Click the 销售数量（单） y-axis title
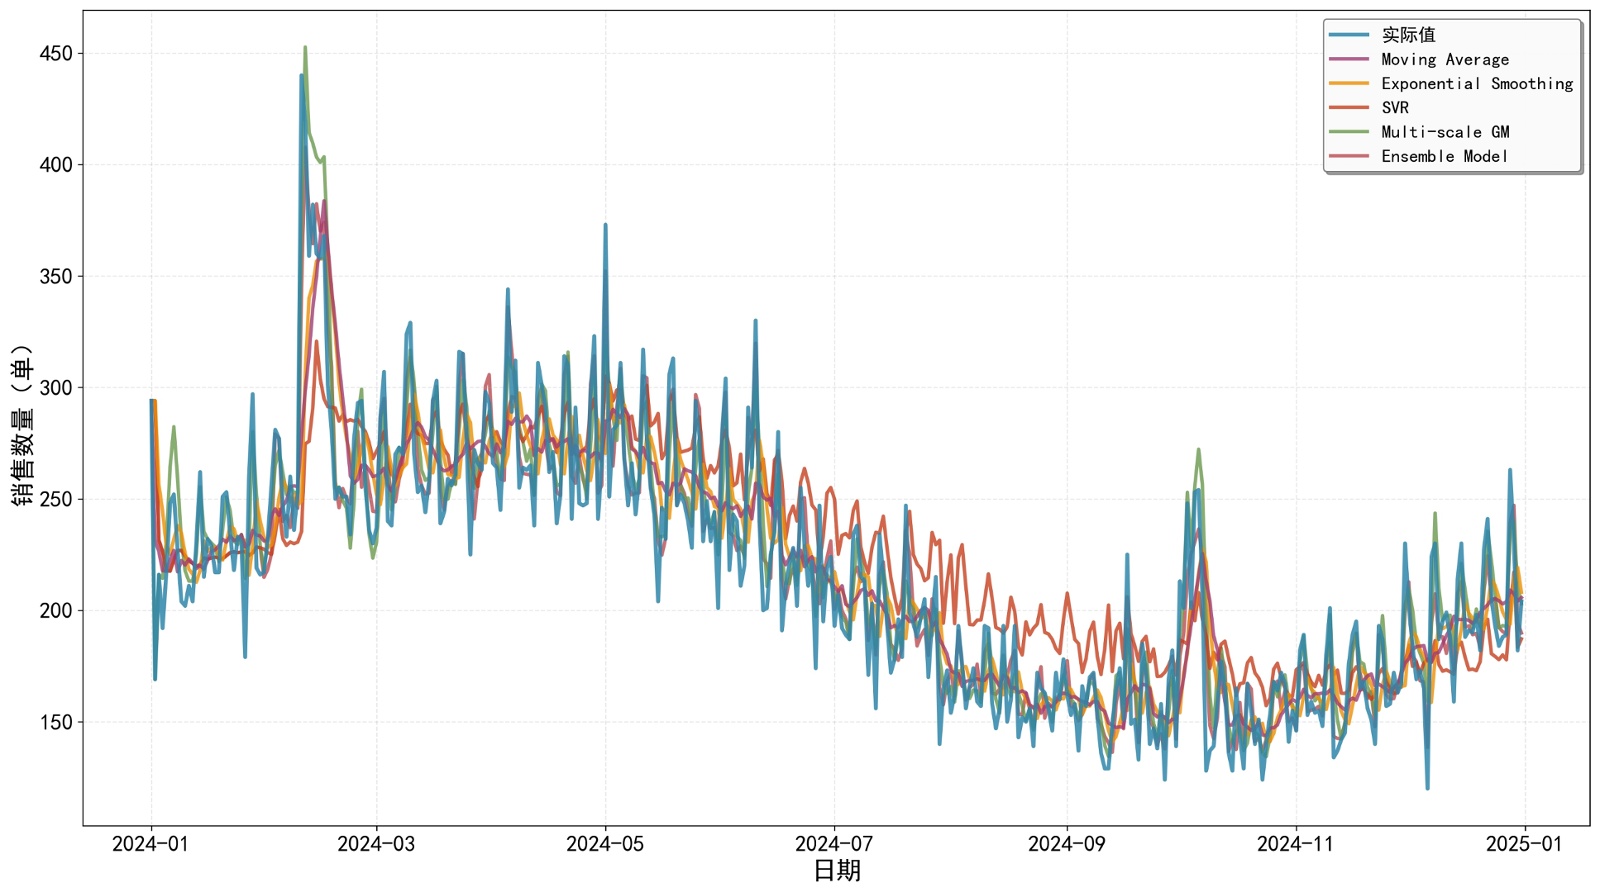The width and height of the screenshot is (1600, 892). coord(22,425)
